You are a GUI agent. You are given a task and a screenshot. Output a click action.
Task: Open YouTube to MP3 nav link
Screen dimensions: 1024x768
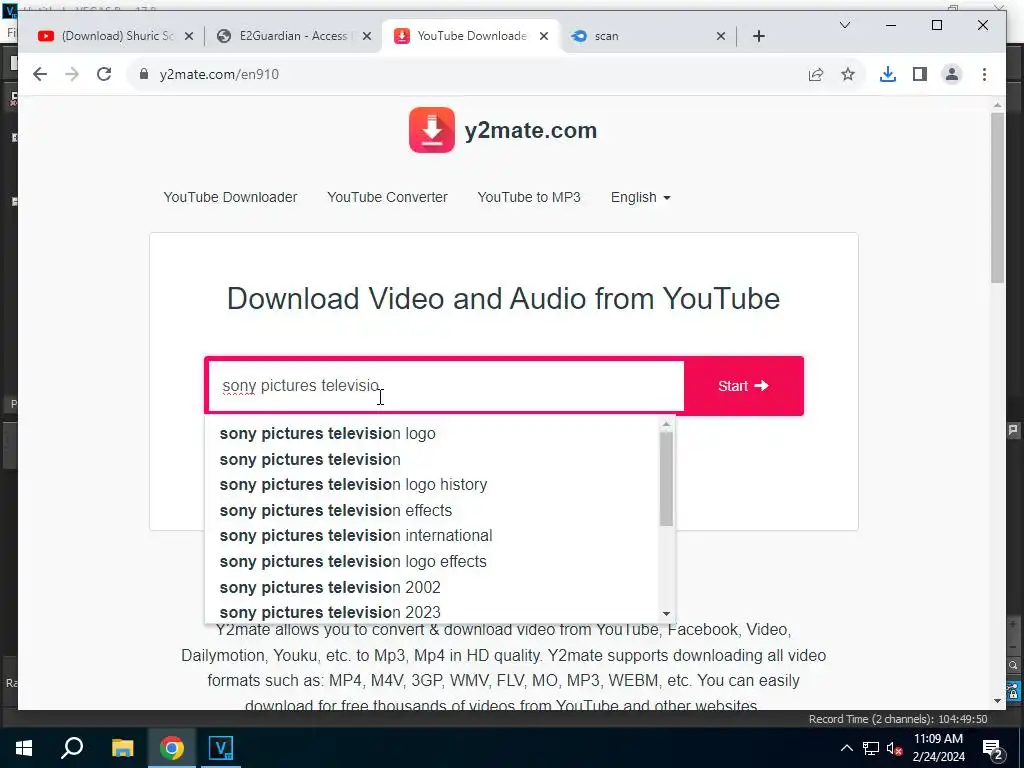[x=529, y=197]
